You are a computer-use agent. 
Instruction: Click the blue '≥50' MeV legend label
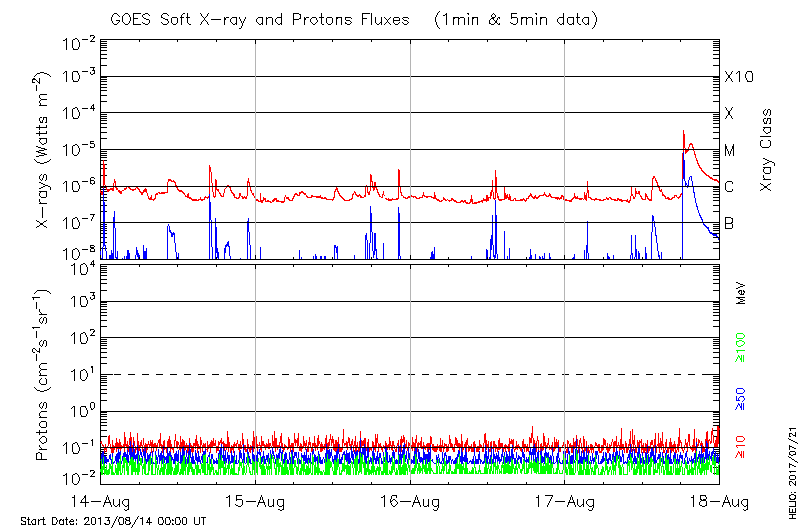pyautogui.click(x=742, y=399)
